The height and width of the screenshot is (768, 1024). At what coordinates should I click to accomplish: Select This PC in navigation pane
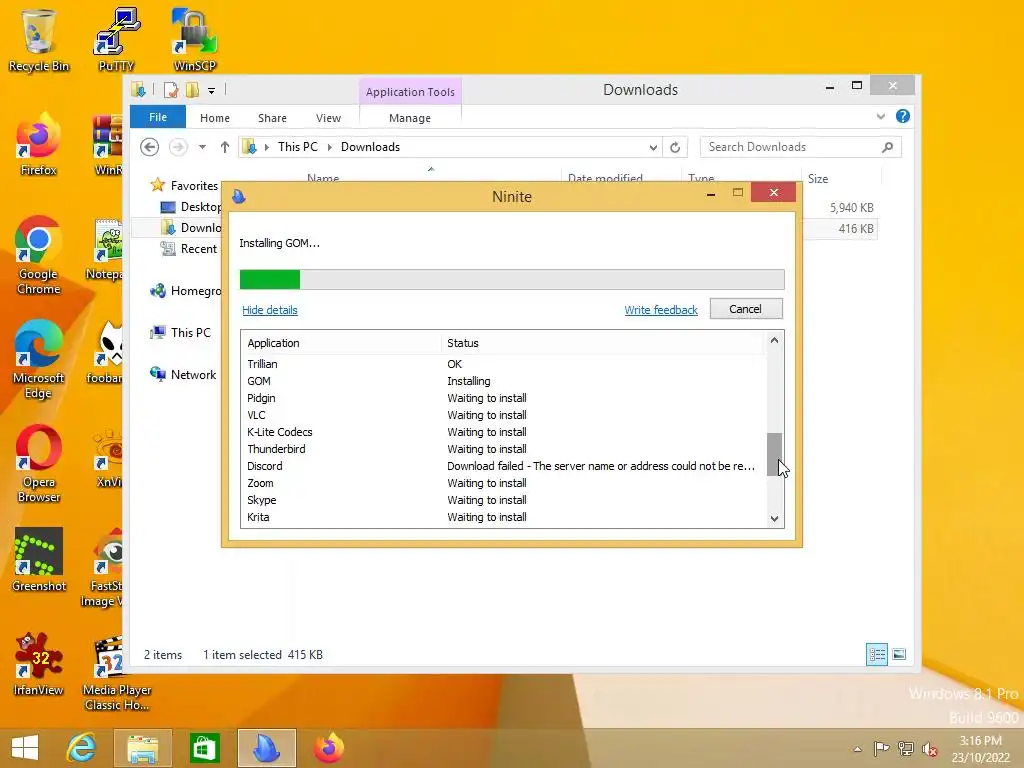coord(190,332)
